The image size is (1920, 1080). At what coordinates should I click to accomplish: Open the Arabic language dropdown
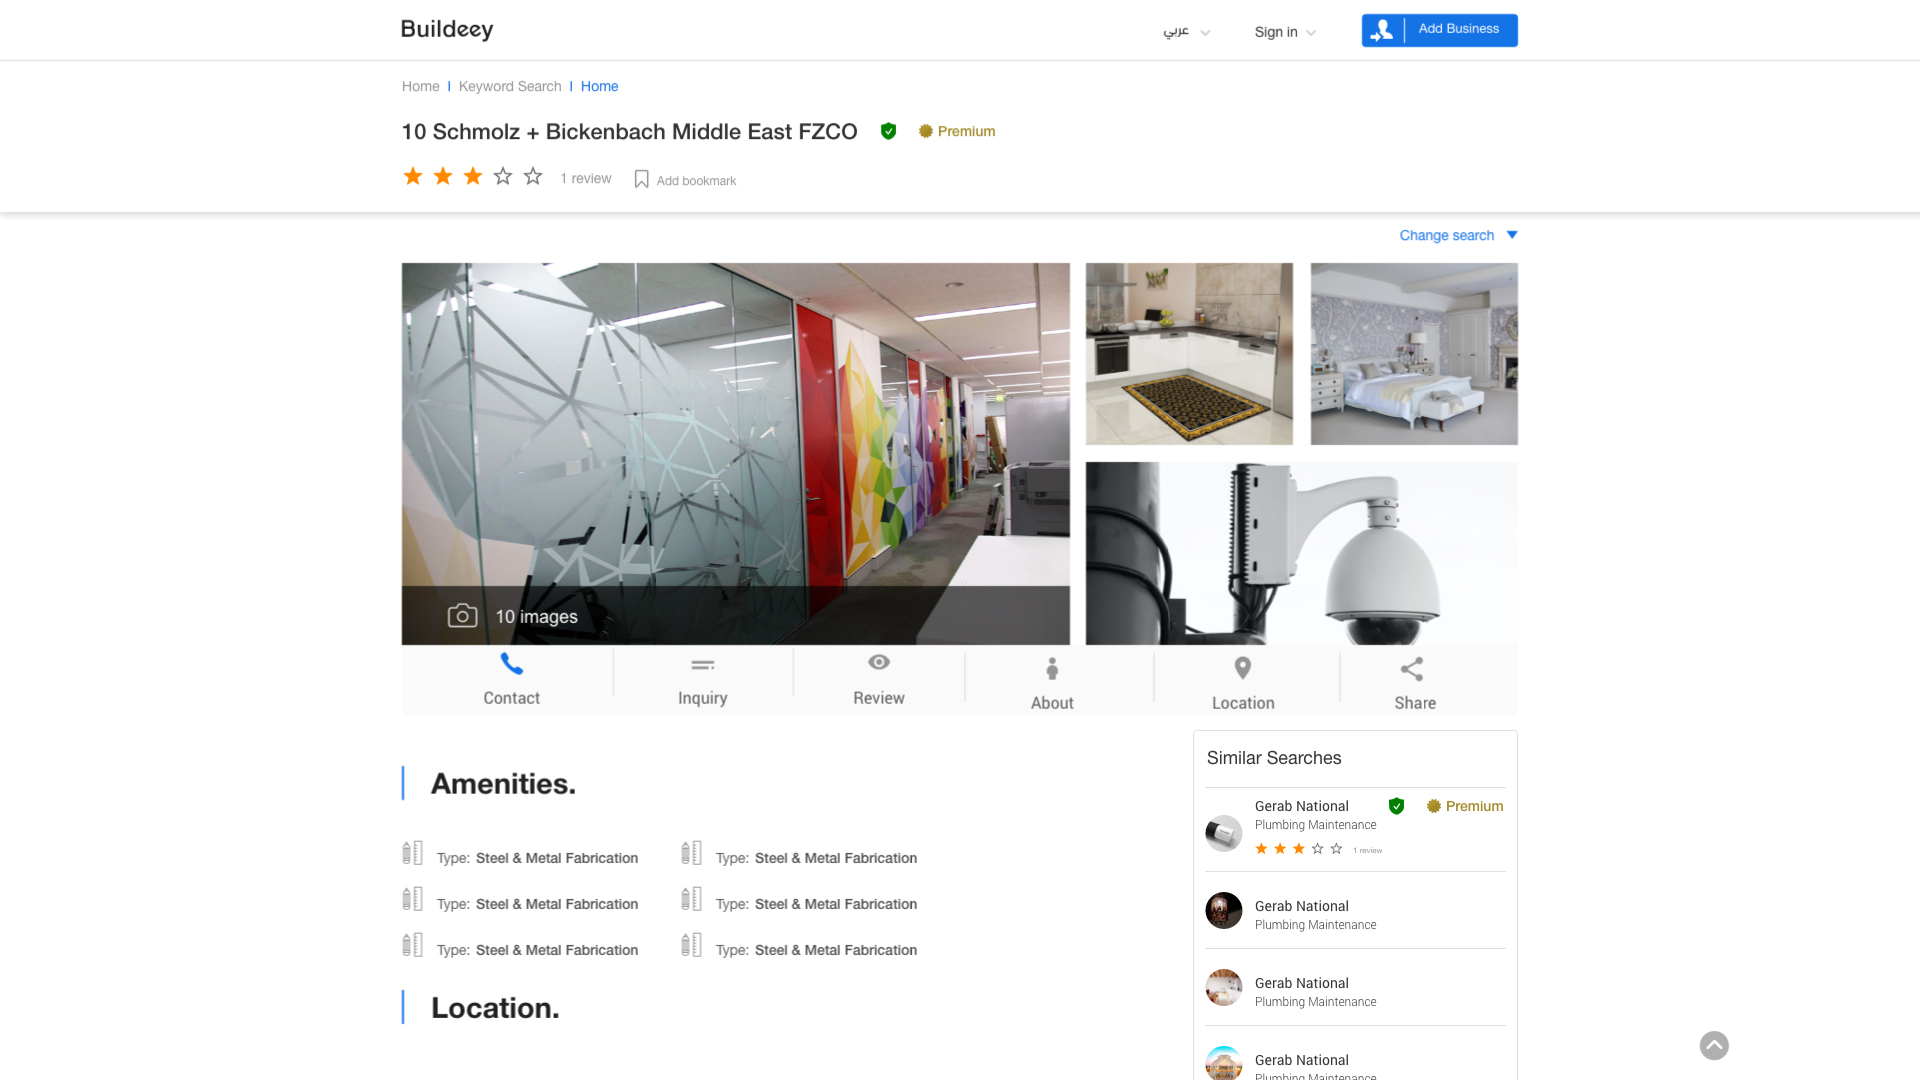coord(1186,32)
